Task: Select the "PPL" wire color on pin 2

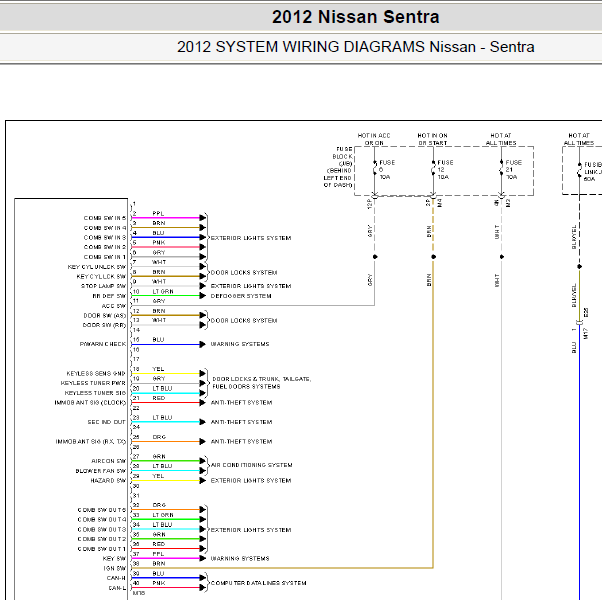Action: (158, 213)
